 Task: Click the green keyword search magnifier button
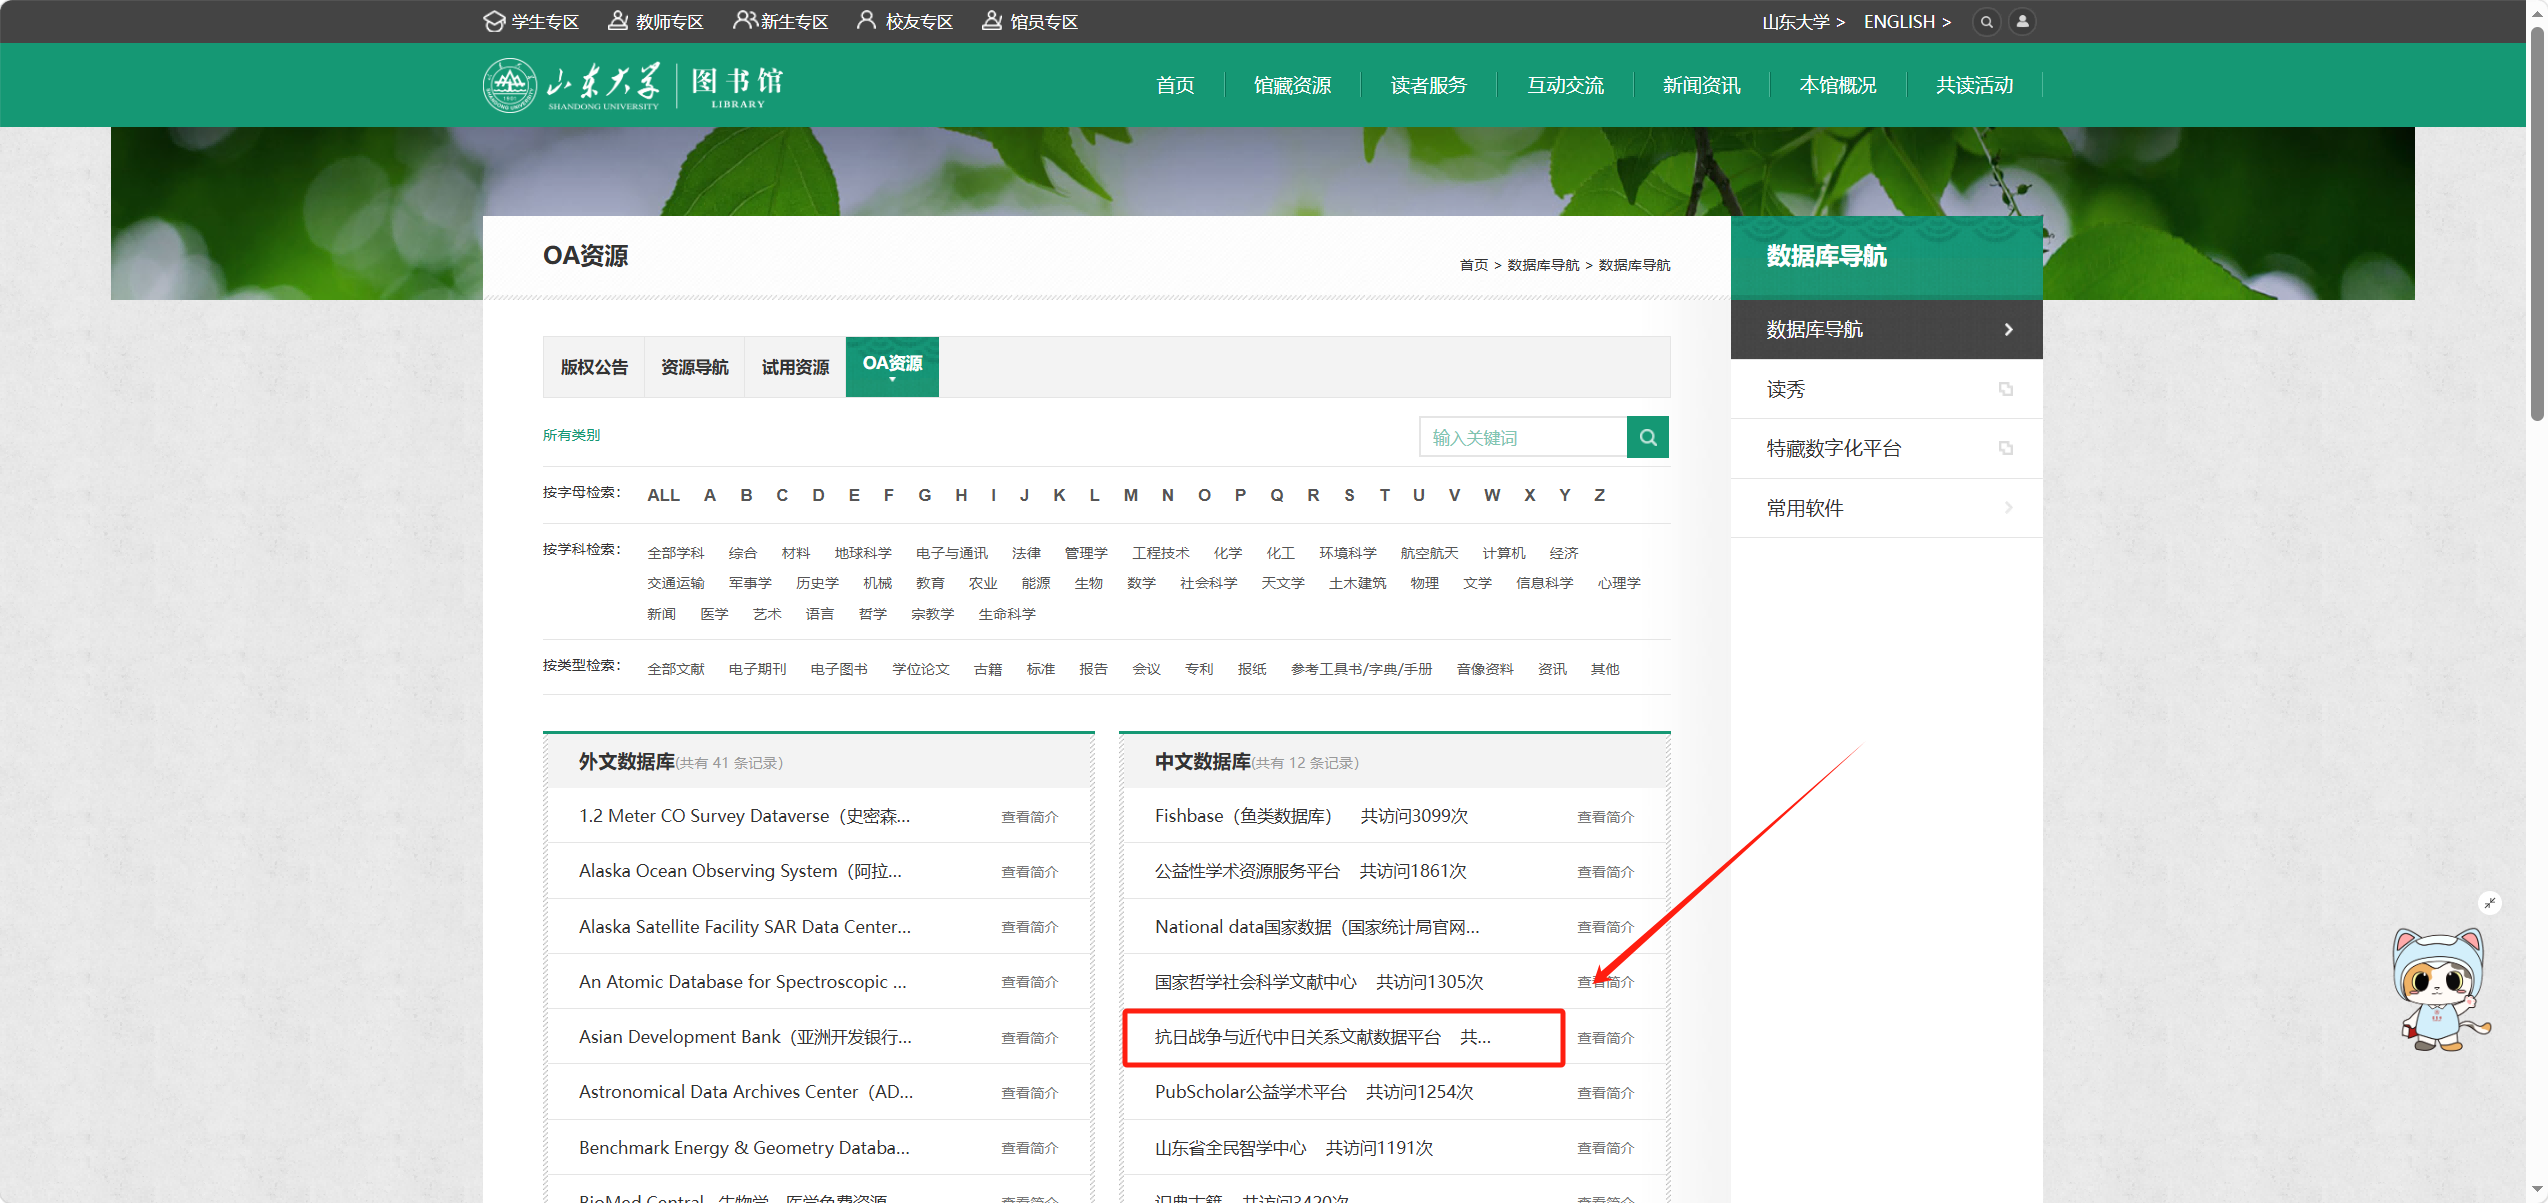(x=1648, y=437)
